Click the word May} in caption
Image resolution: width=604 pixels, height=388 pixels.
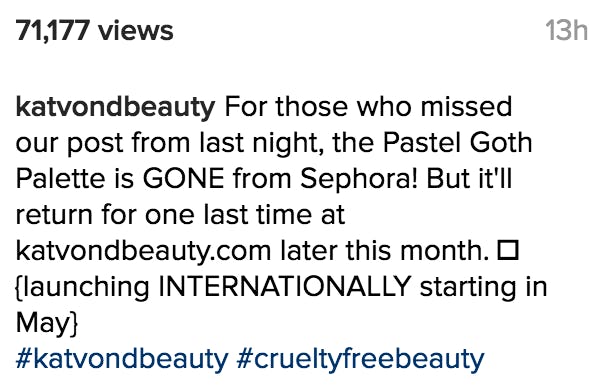click(47, 322)
